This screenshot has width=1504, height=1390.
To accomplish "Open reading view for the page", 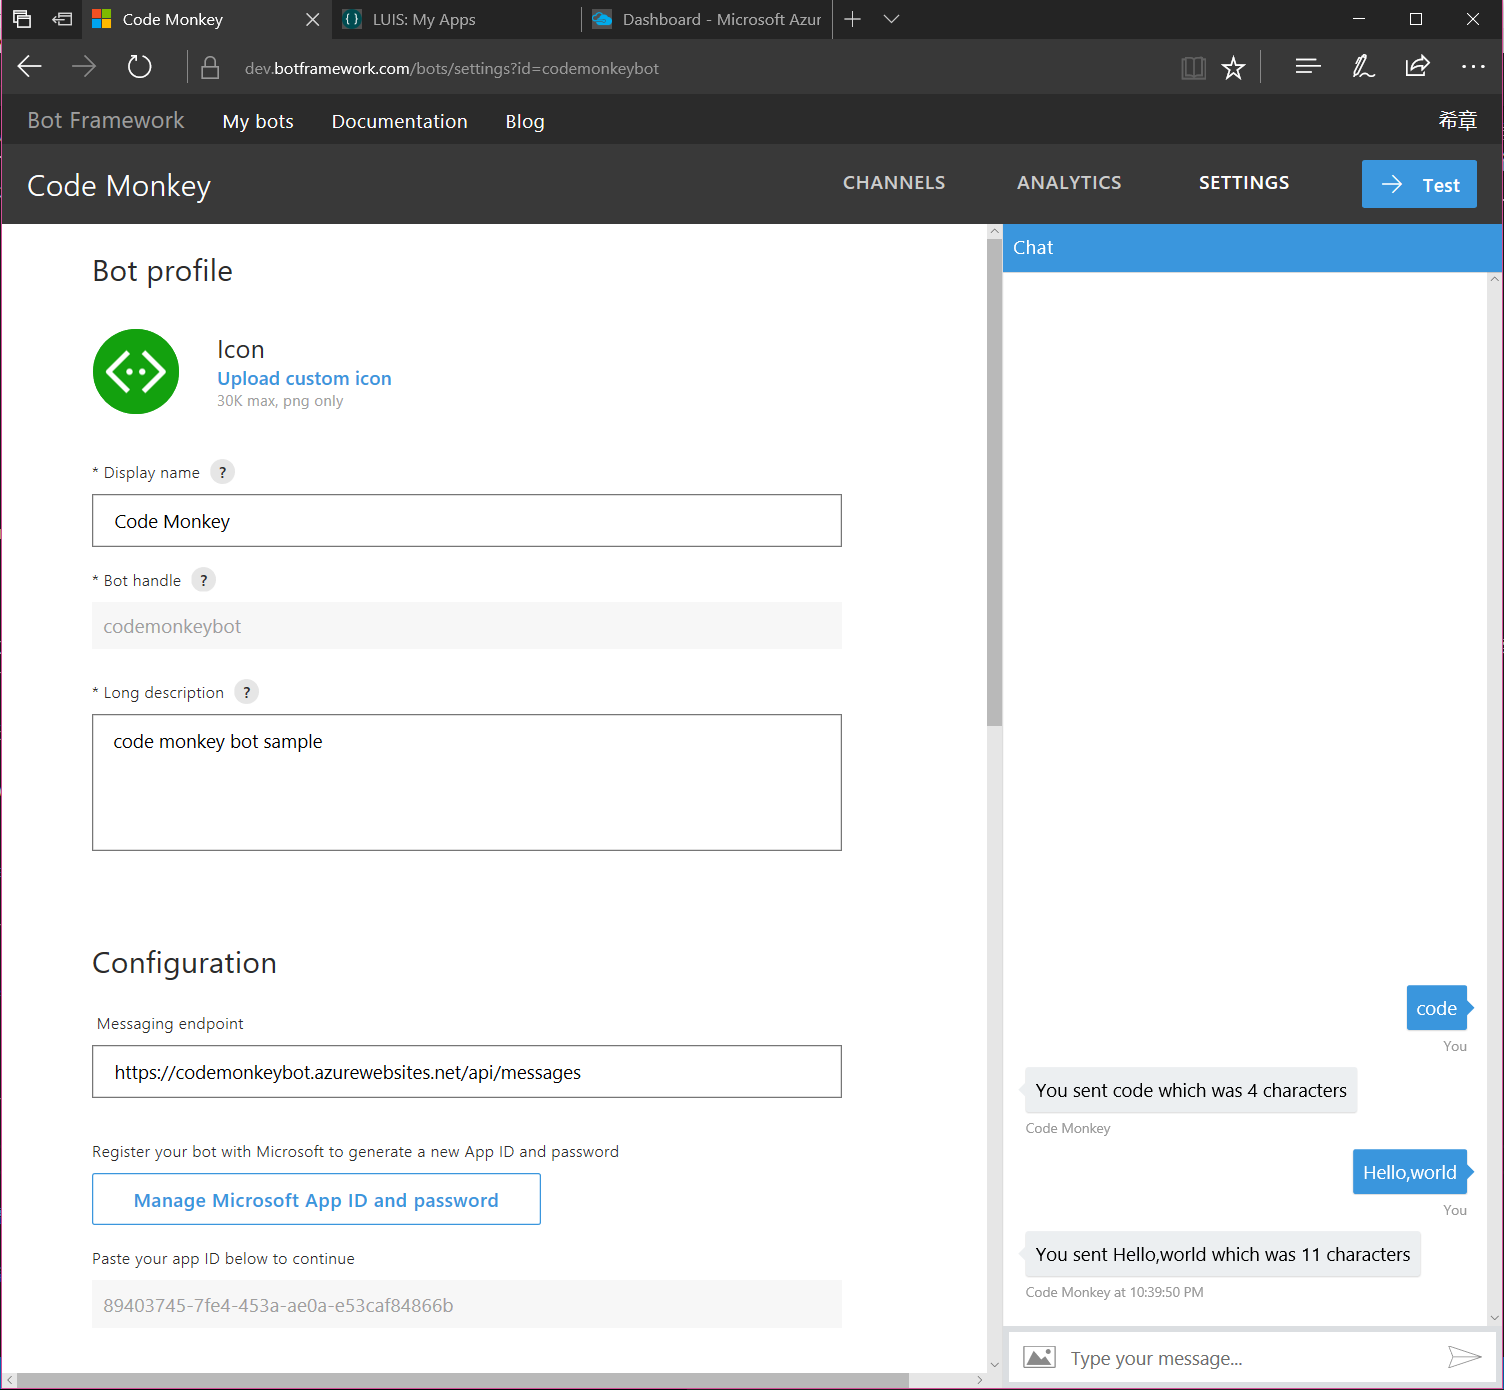I will [1192, 67].
